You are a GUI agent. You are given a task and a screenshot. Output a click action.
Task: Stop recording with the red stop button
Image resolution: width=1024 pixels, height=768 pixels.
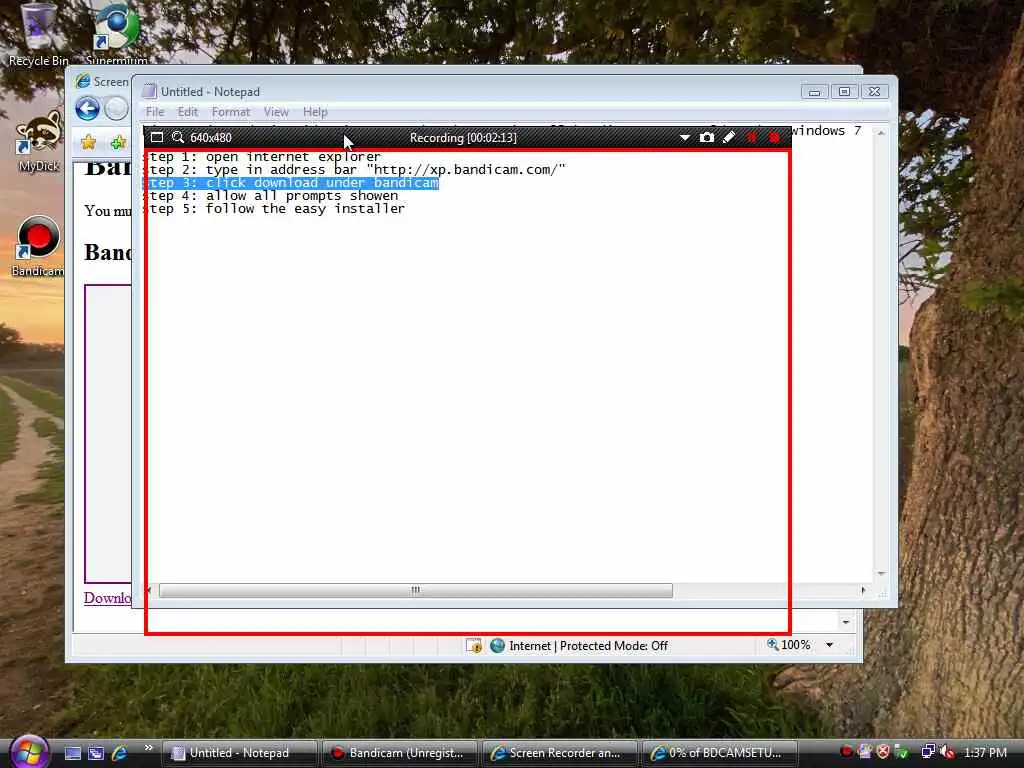774,137
